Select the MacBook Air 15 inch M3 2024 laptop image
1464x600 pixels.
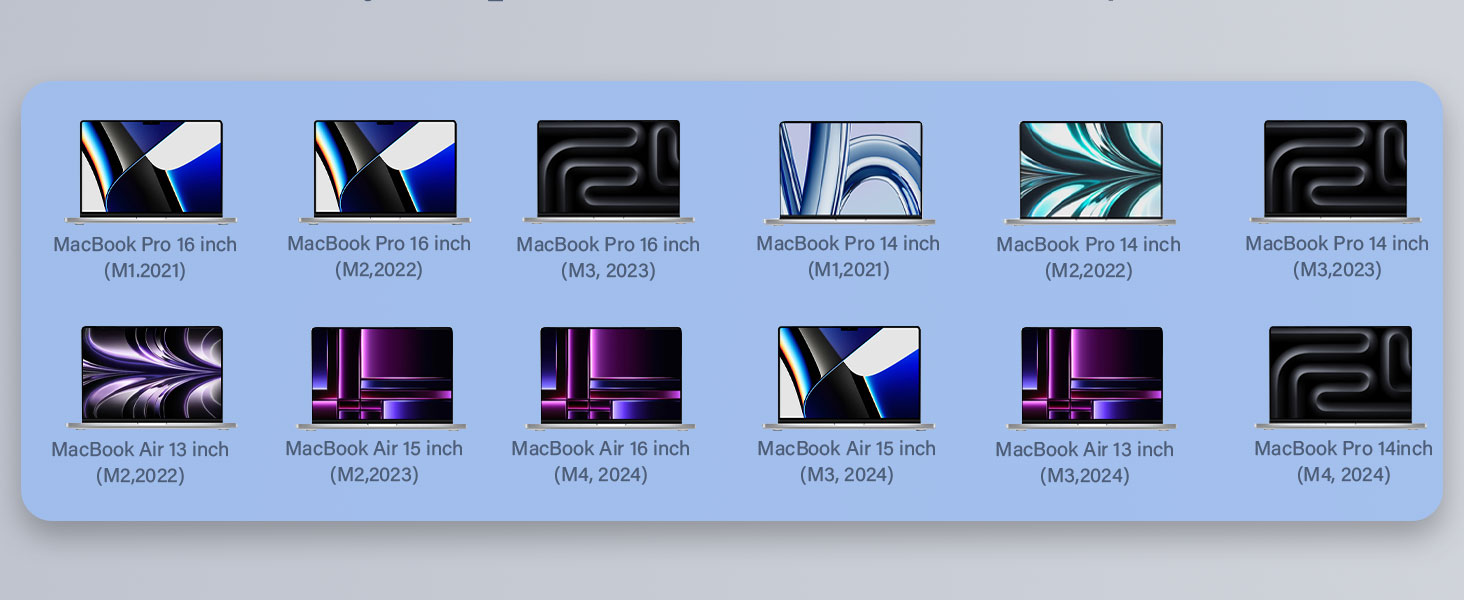(849, 373)
